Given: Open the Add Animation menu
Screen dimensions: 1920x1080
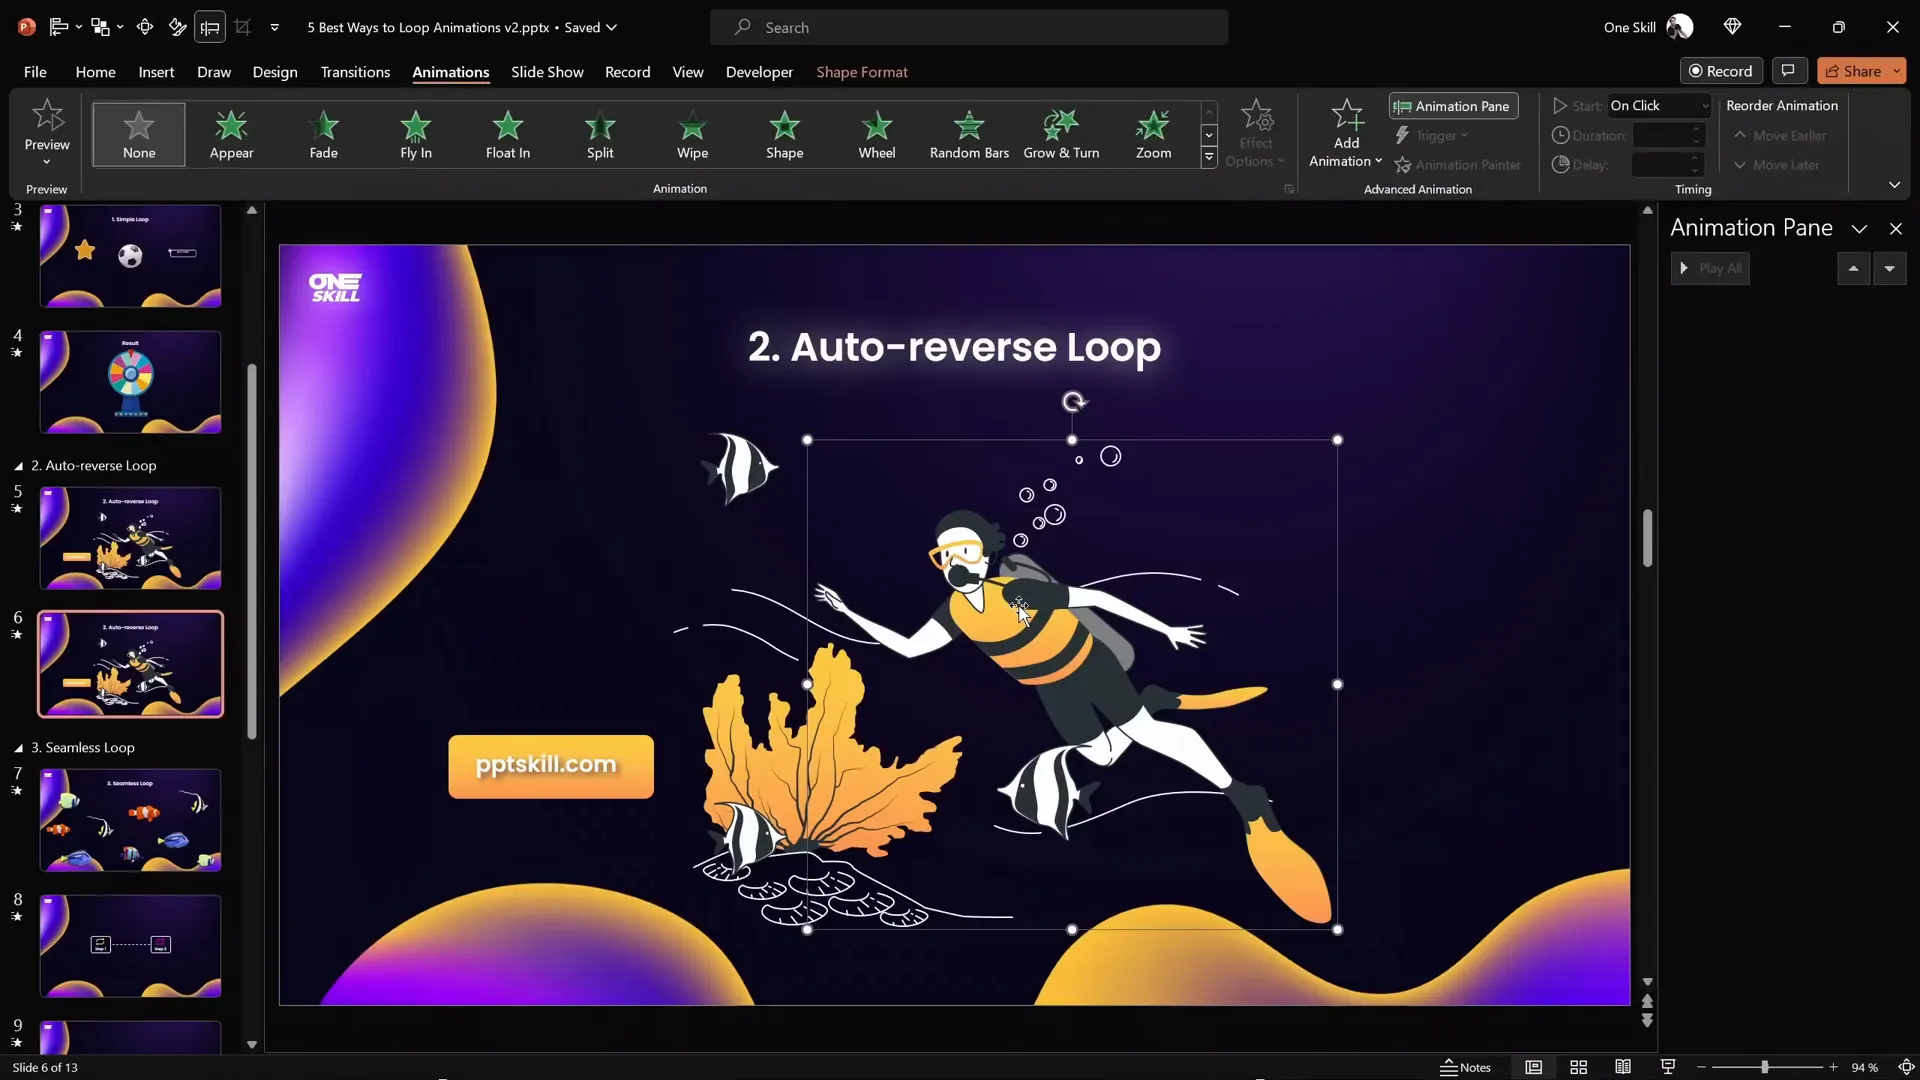Looking at the screenshot, I should tap(1346, 134).
